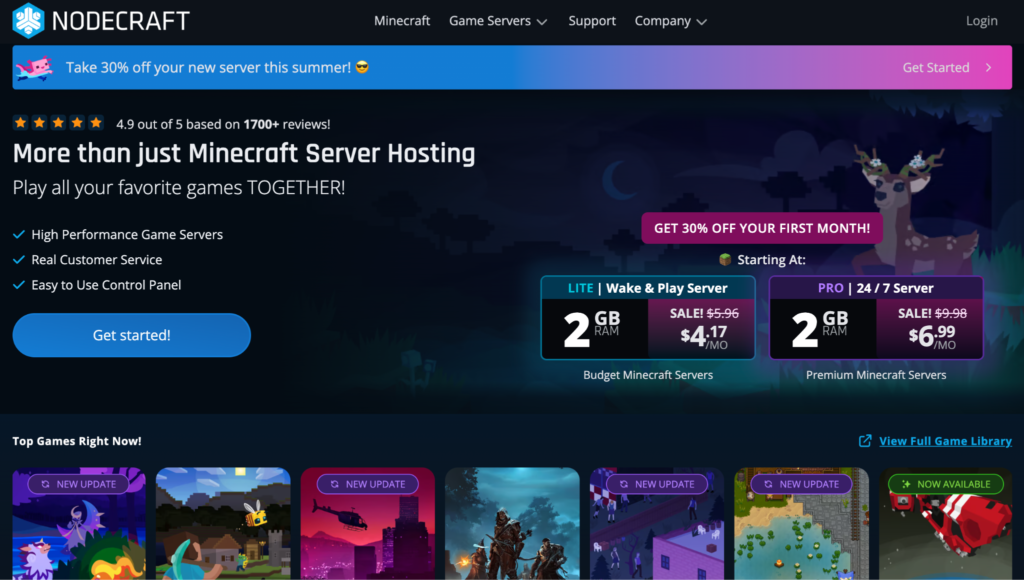Click the NEW UPDATE badge on wizard game
The width and height of the screenshot is (1024, 580).
coord(78,484)
